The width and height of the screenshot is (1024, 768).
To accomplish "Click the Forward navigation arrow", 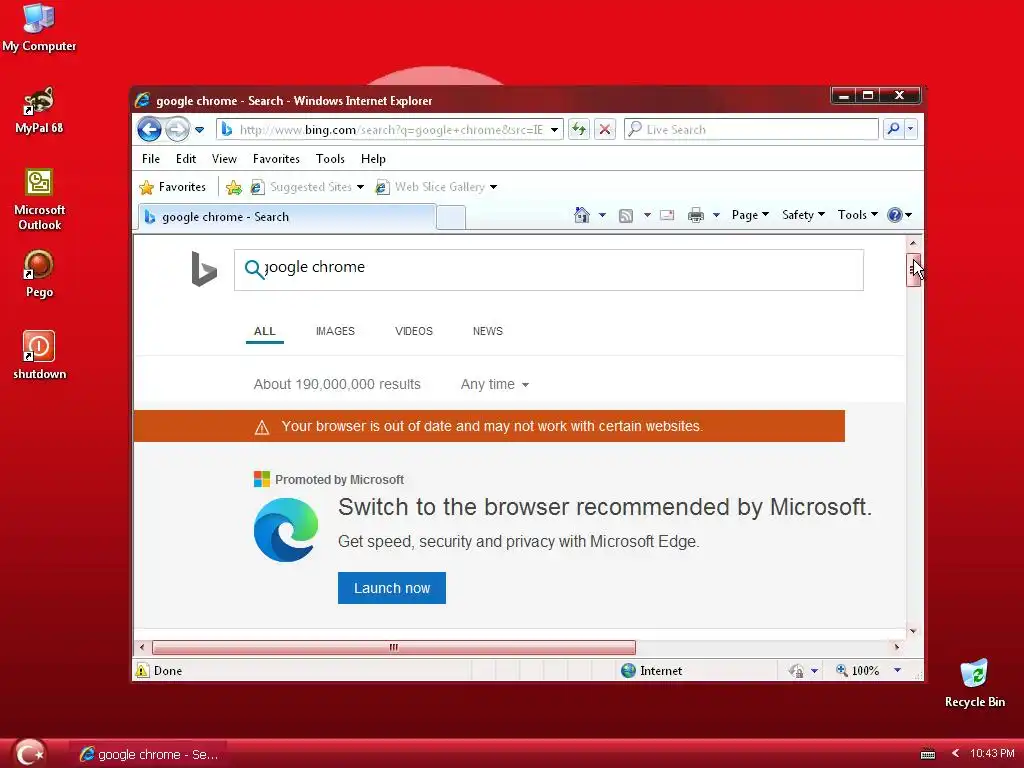I will (x=176, y=129).
